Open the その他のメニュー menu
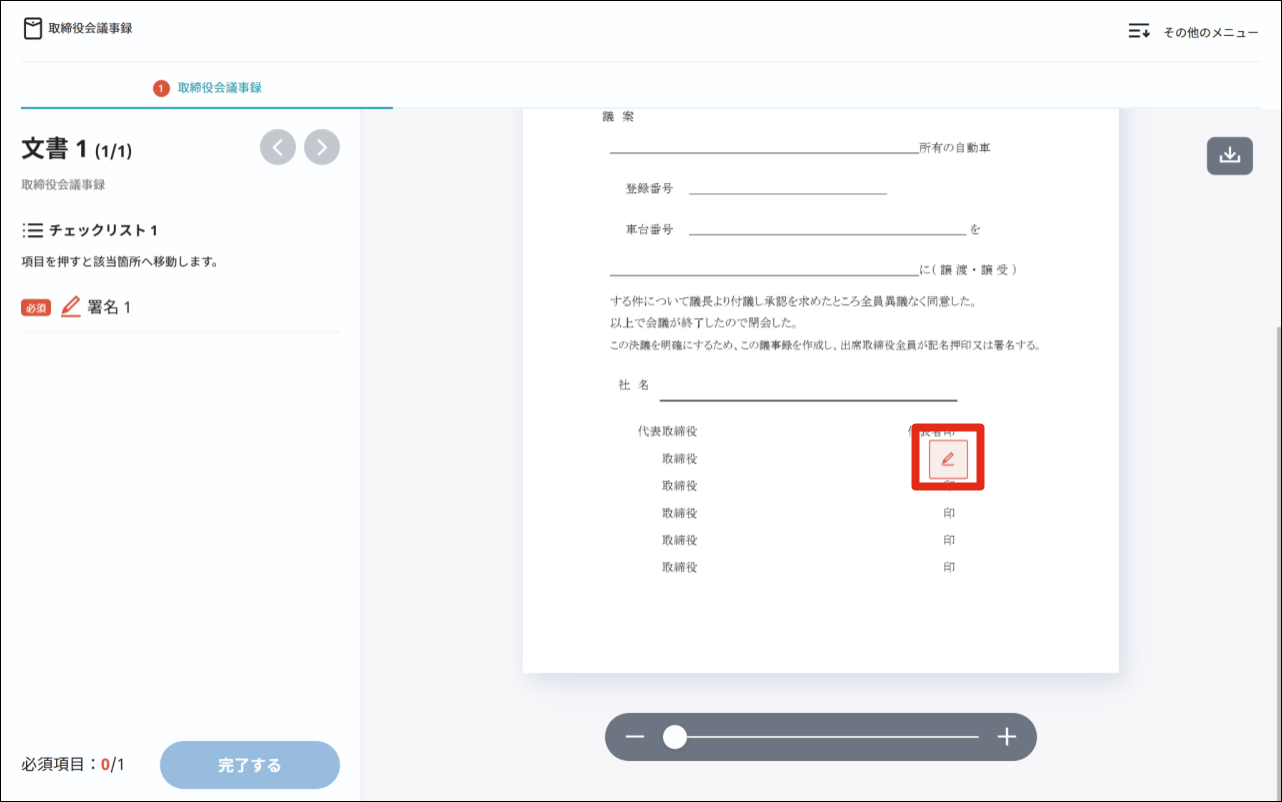The width and height of the screenshot is (1282, 802). pos(1193,32)
